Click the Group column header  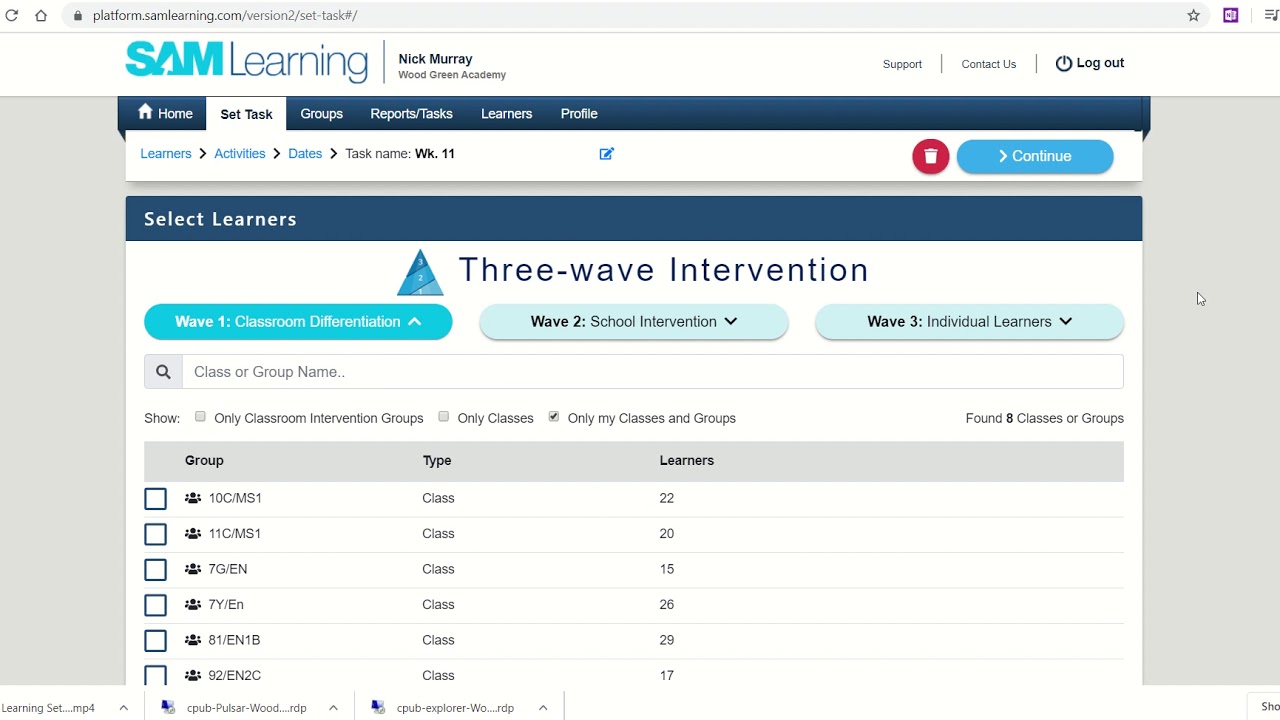click(x=204, y=461)
